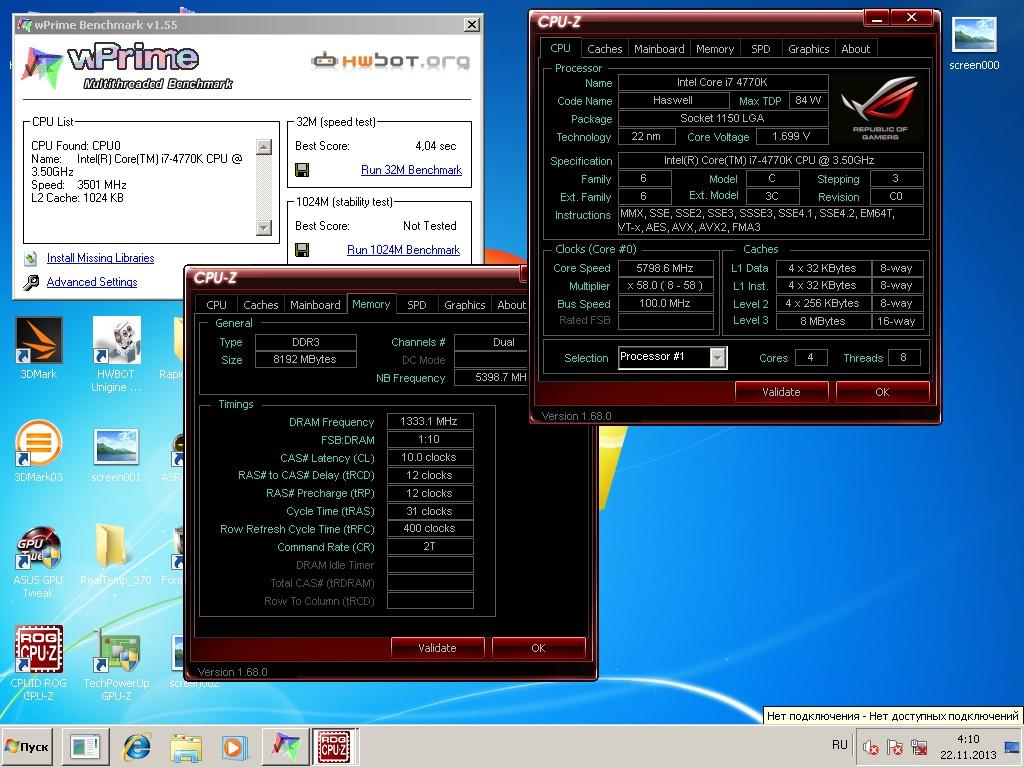Select Caches tab in Memory CPU-Z window
1024x768 pixels.
click(261, 305)
